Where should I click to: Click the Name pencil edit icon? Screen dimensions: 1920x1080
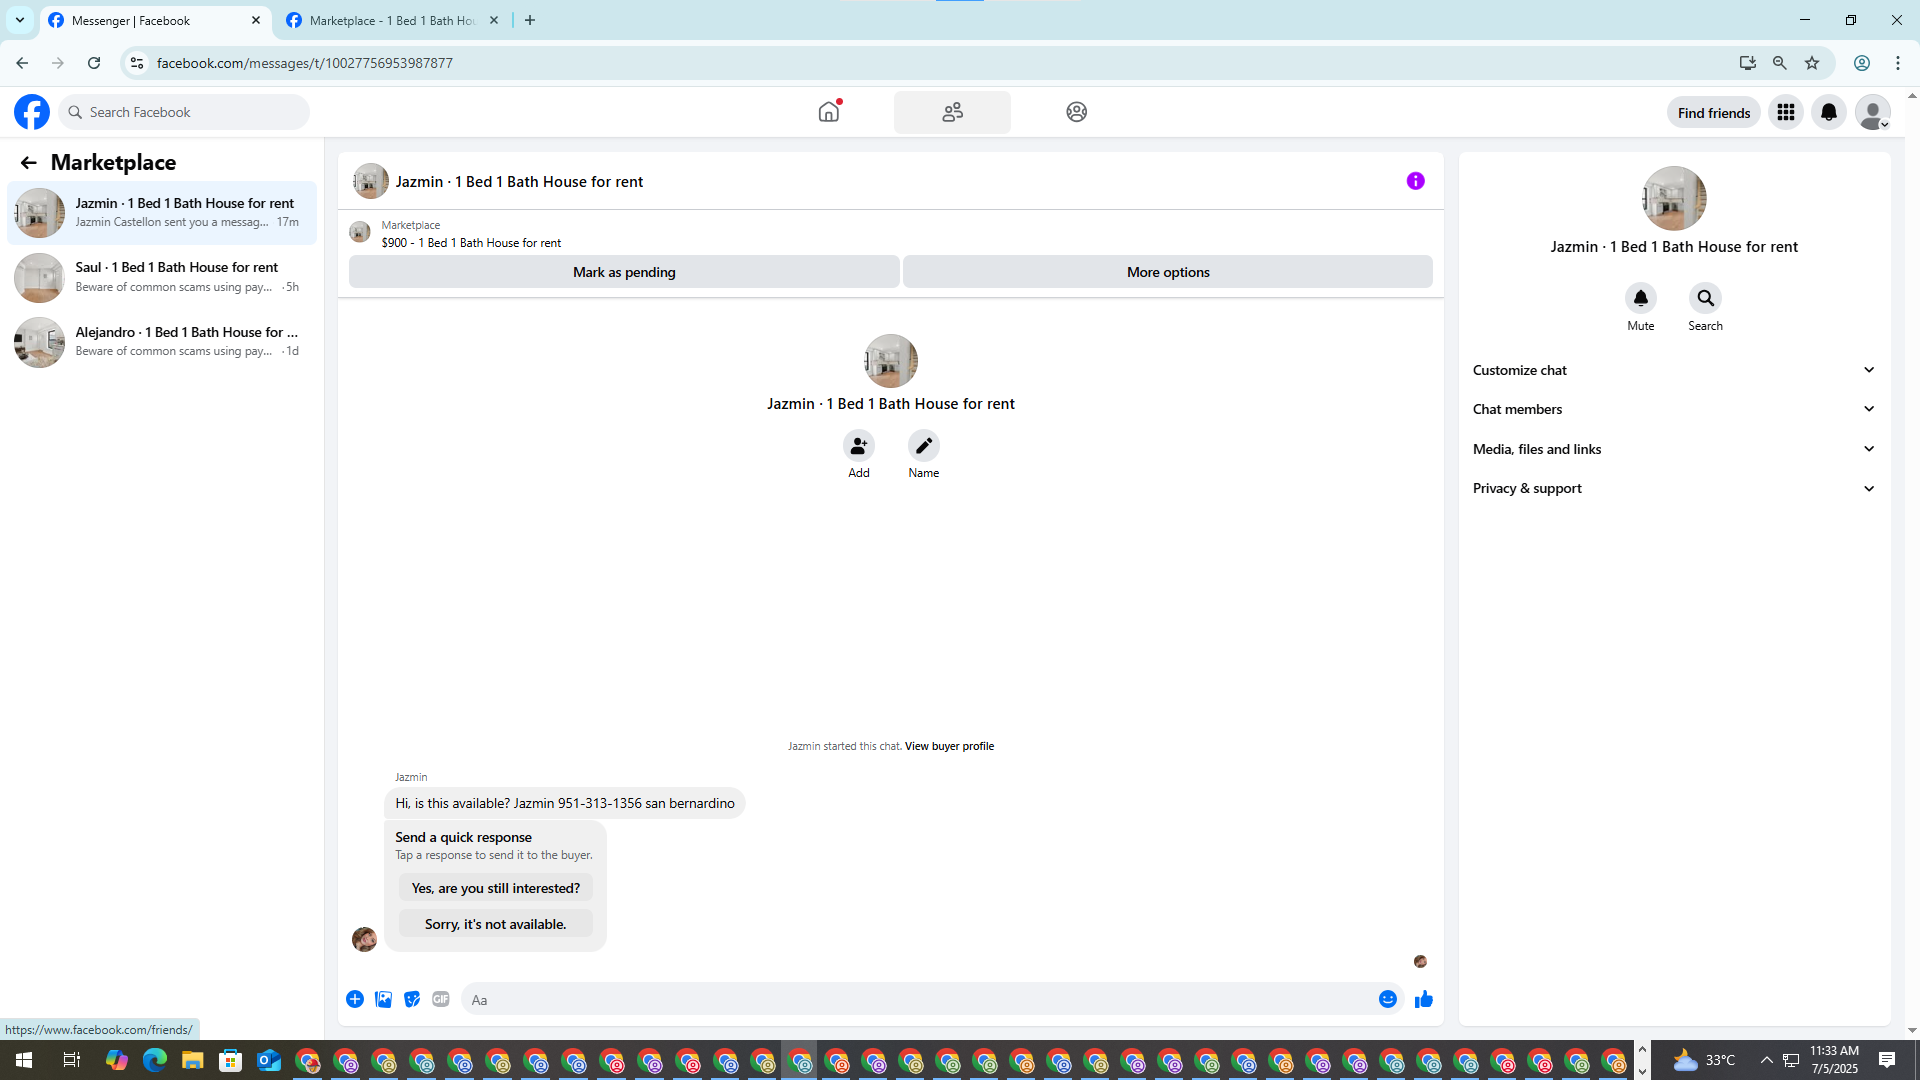point(923,446)
